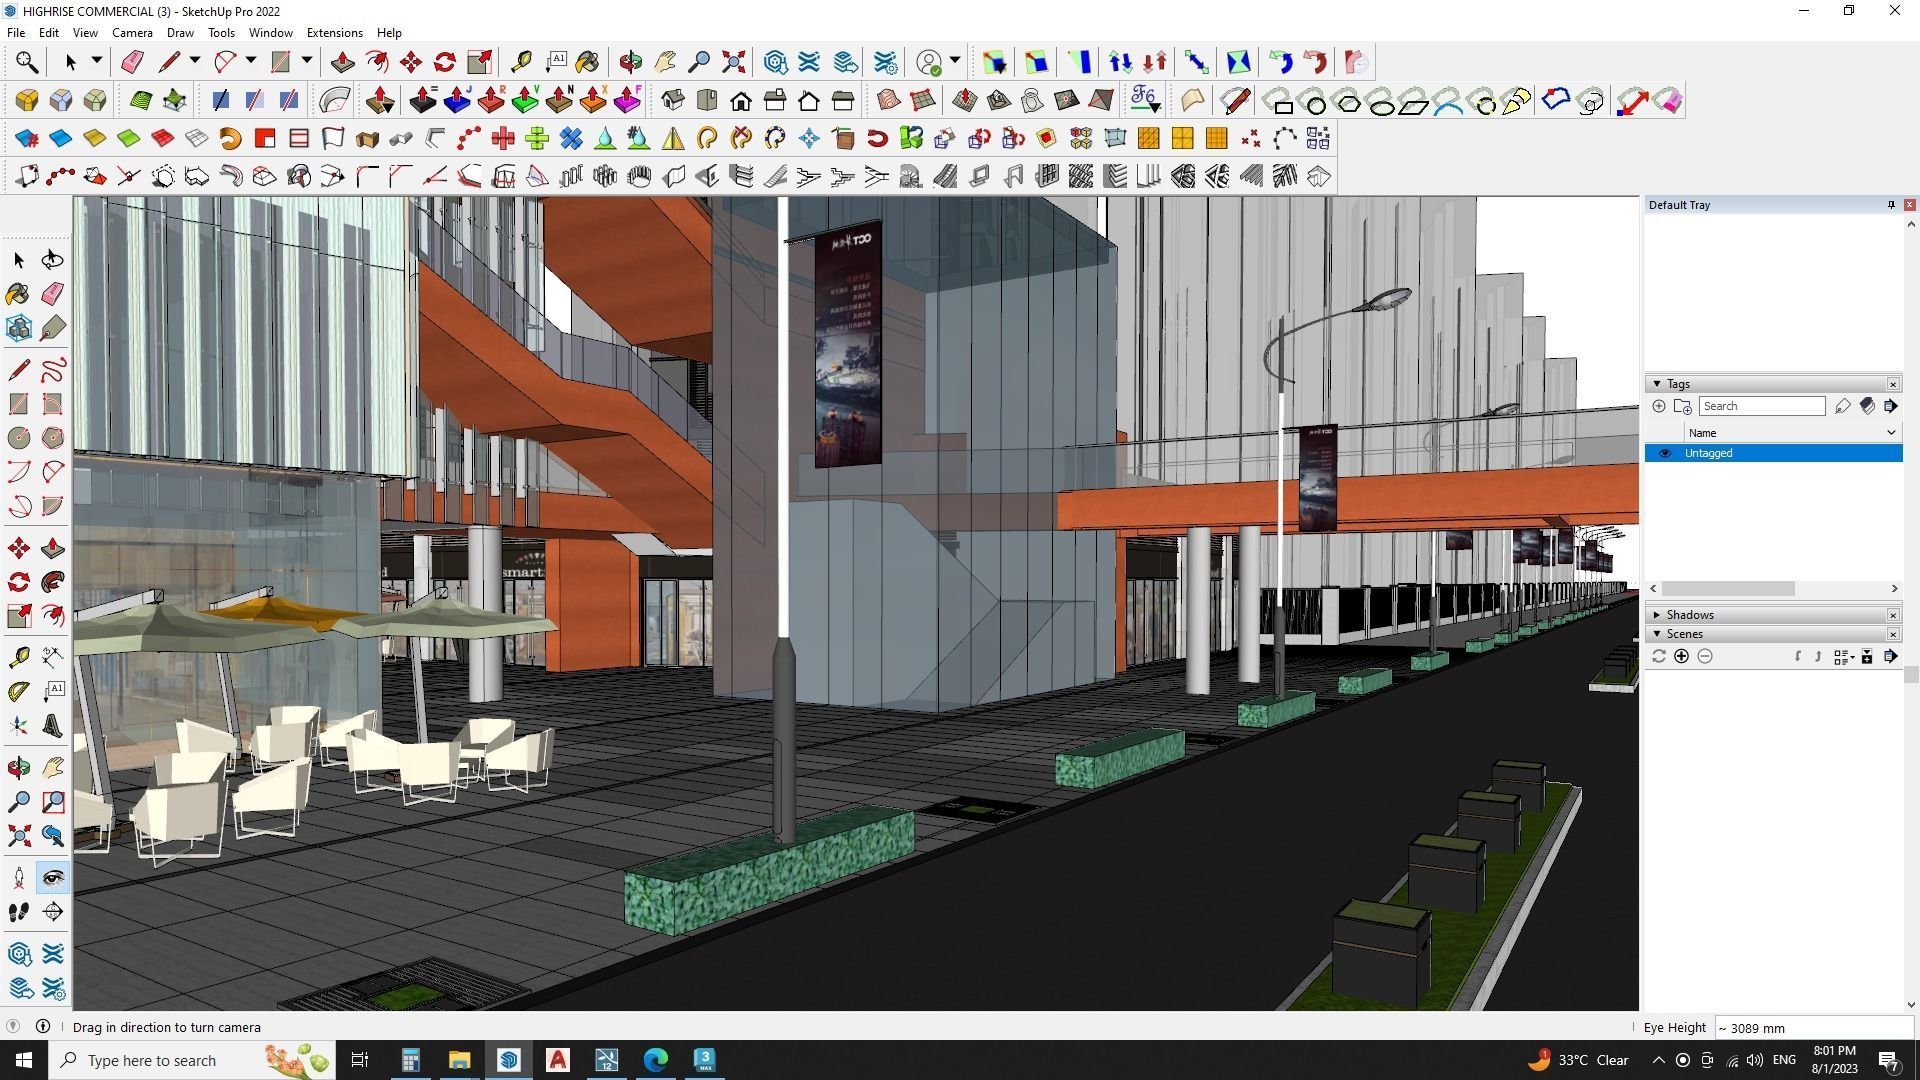Switch to Iso view cube icon
This screenshot has height=1080, width=1920.
tap(673, 100)
